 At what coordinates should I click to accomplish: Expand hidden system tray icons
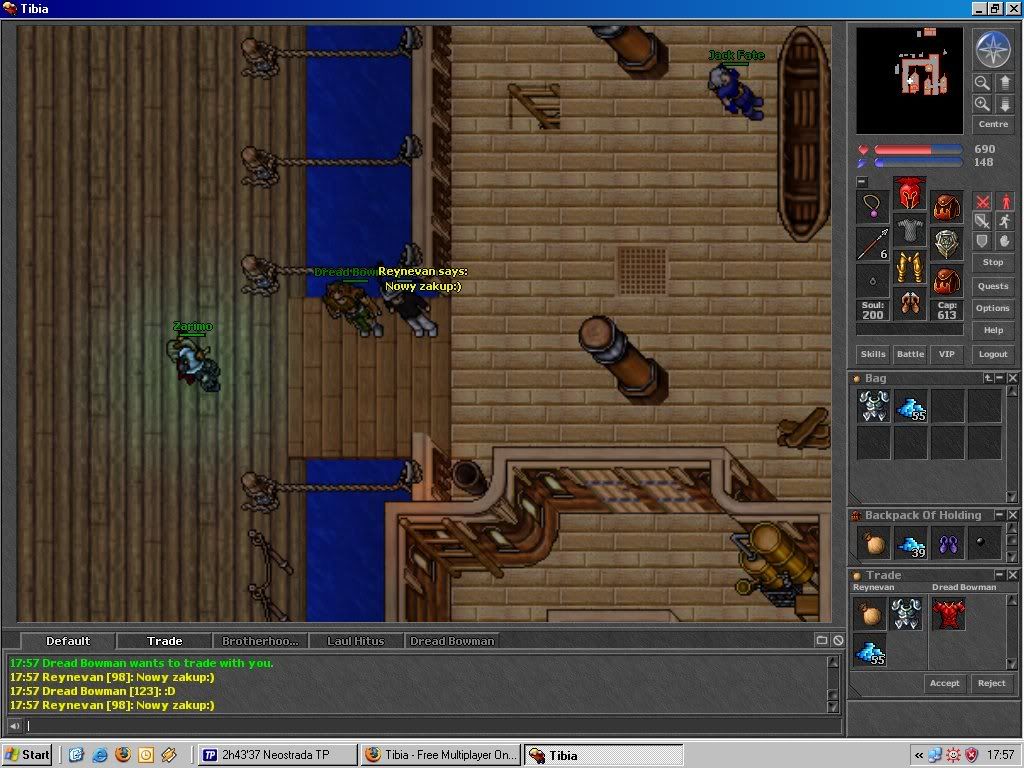(x=918, y=756)
